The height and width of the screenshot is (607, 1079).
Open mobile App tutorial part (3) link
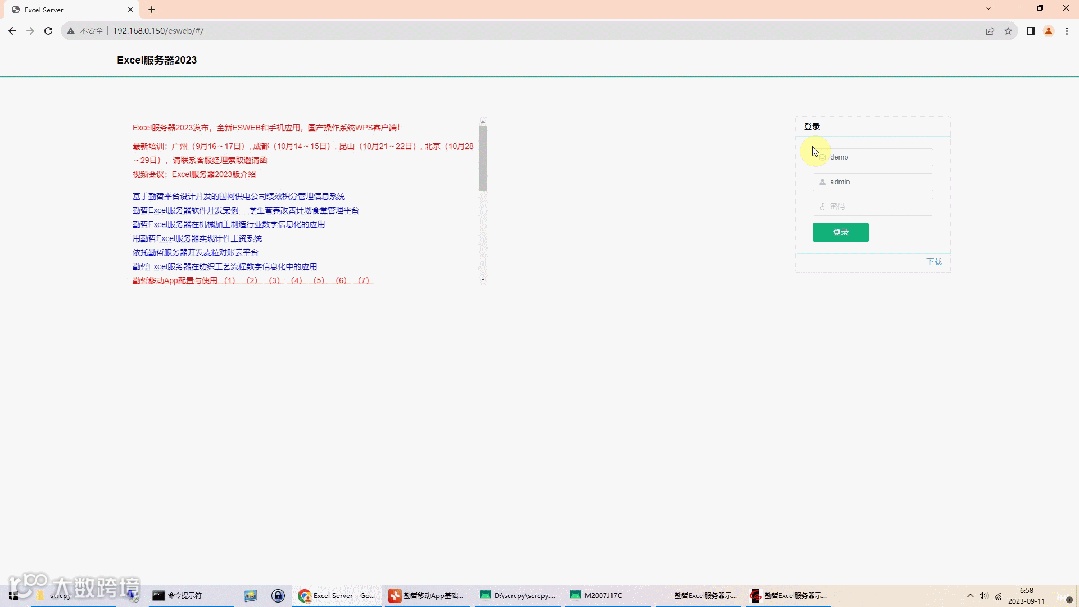tap(275, 281)
